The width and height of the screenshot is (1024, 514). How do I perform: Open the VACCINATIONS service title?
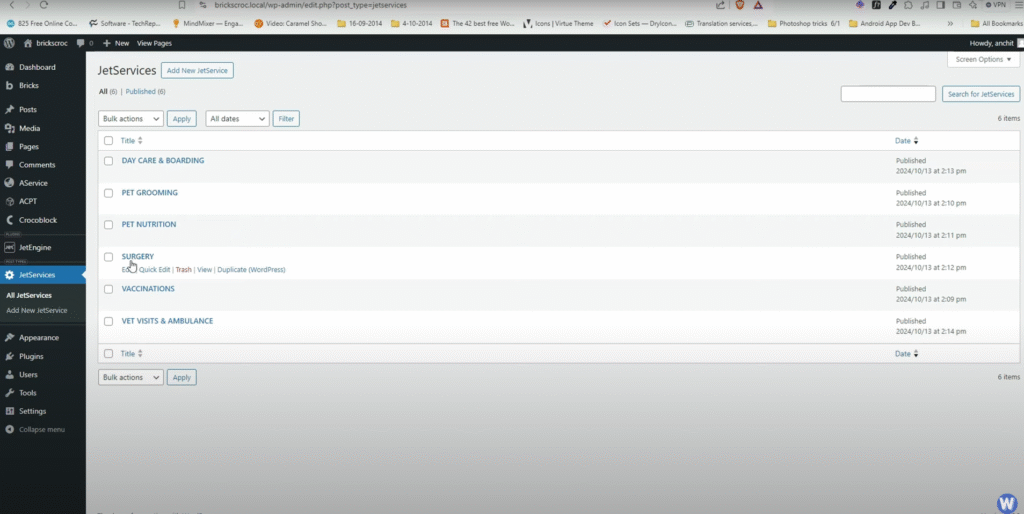coord(148,289)
